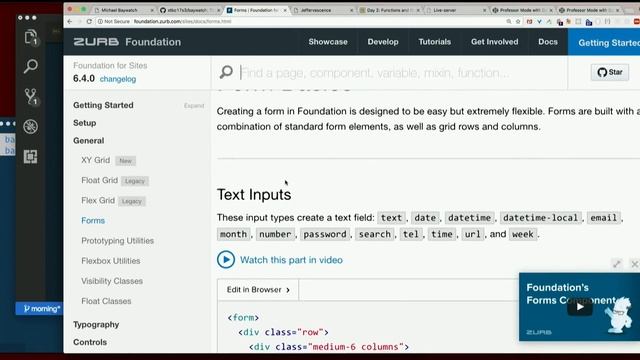Expand the Getting Started sidebar section

pos(194,106)
